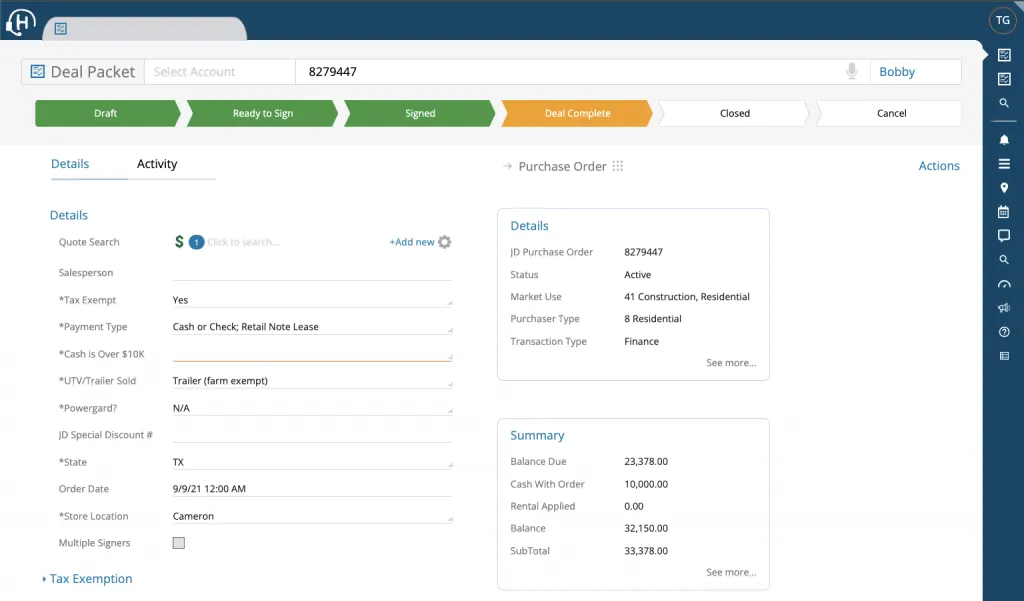1024x601 pixels.
Task: Click the green dollar sign quote icon
Action: click(179, 242)
